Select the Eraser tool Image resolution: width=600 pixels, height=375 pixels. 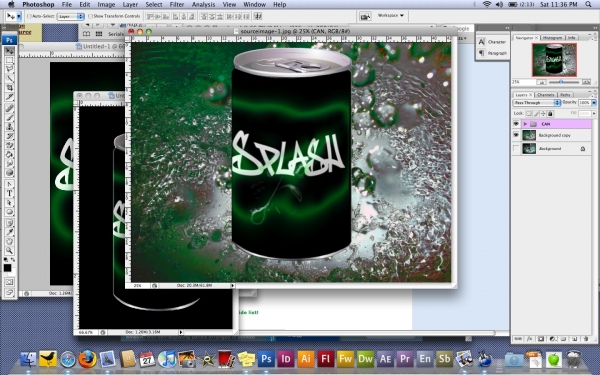[9, 145]
